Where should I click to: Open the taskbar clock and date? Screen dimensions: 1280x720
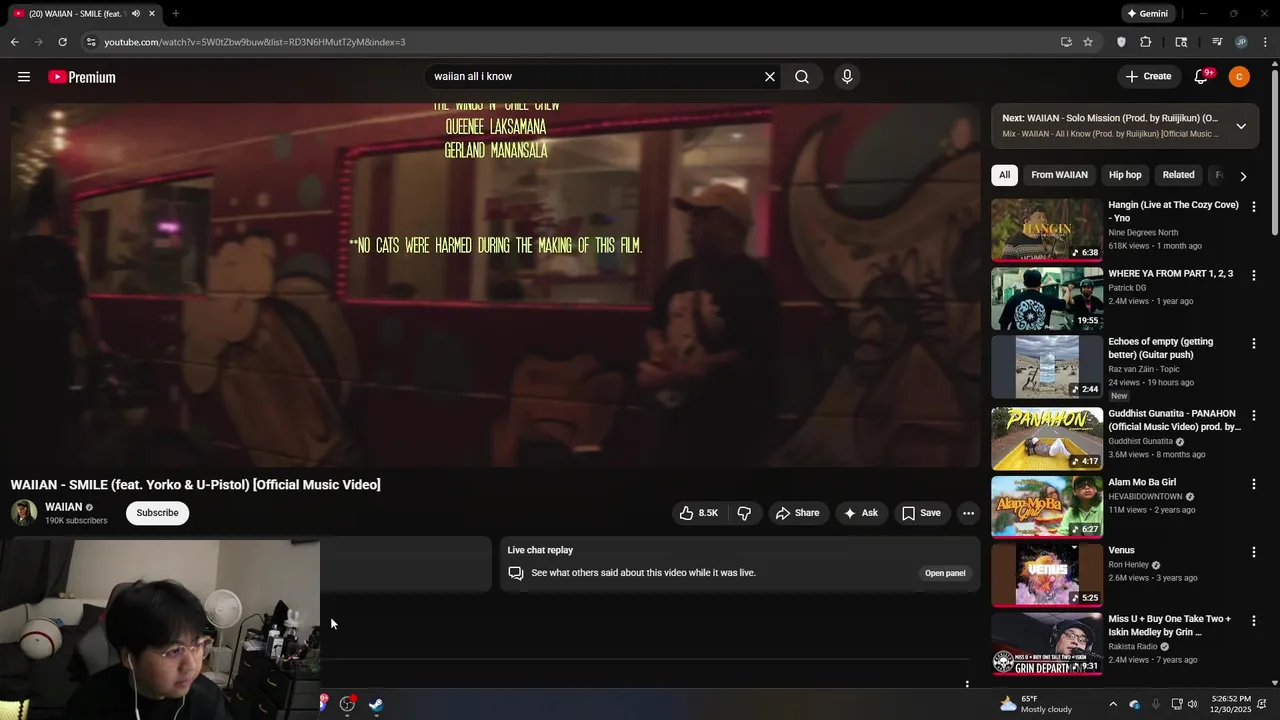click(1230, 704)
